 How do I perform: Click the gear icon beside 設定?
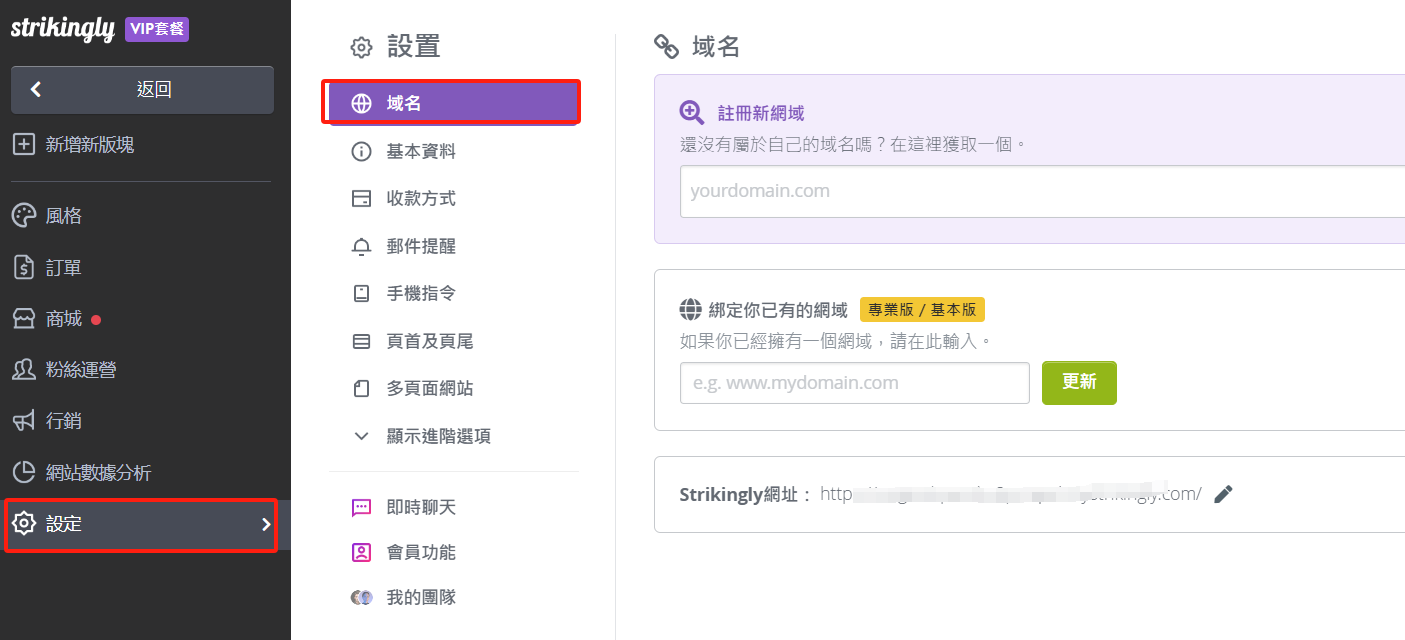23,524
